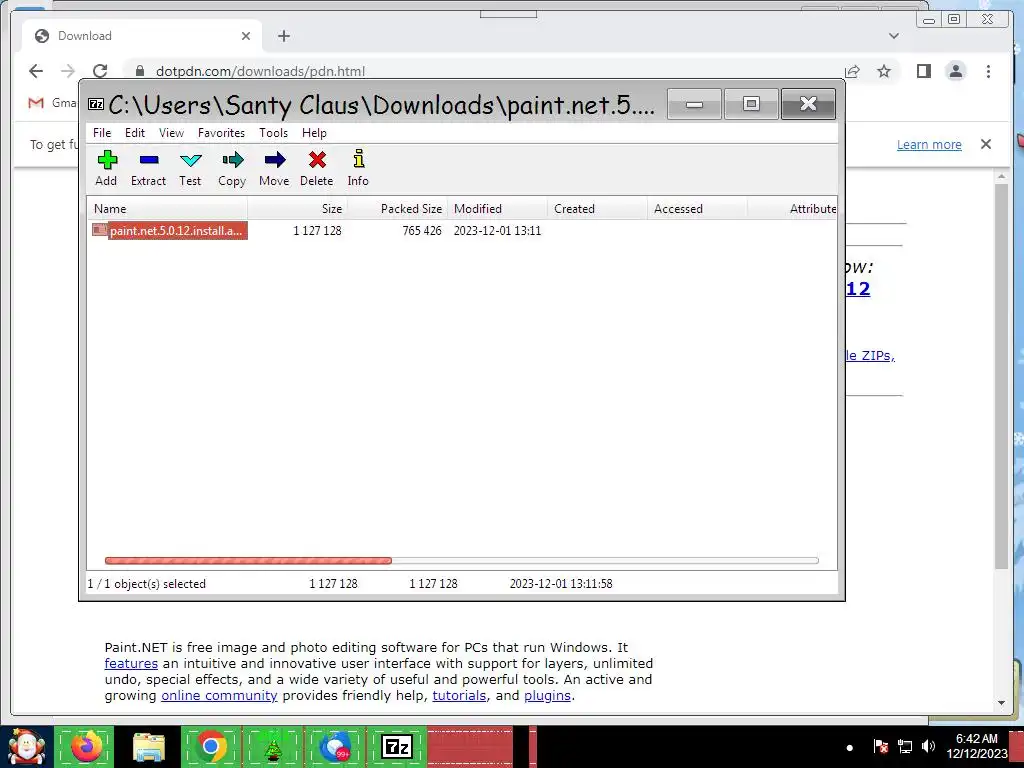Sort list by Size column header

298,209
